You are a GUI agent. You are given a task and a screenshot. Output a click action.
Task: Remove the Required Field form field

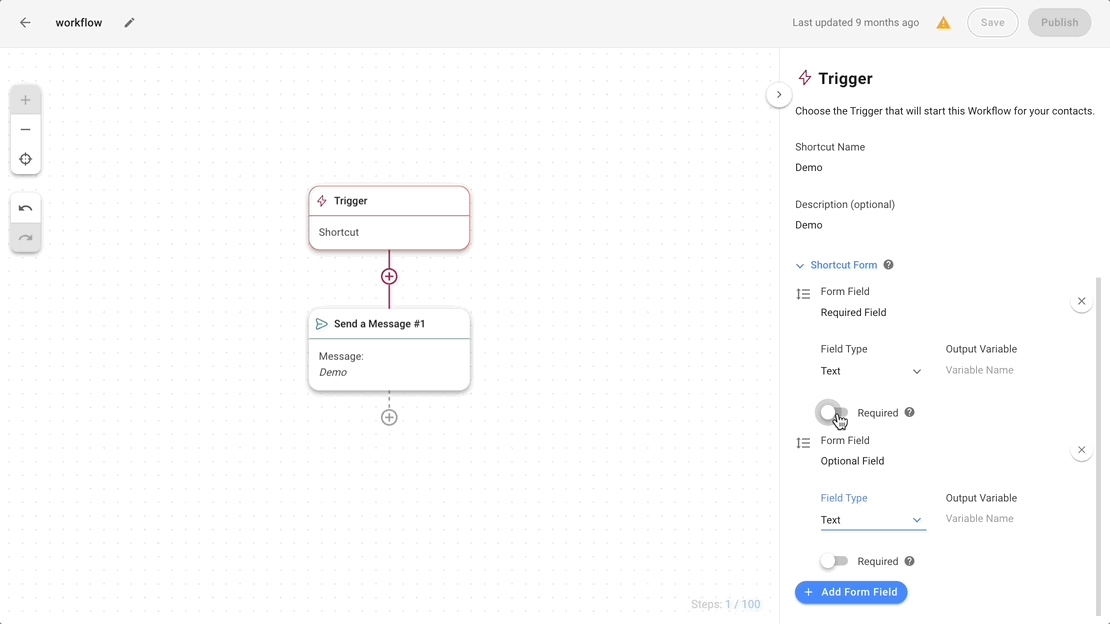[1081, 301]
